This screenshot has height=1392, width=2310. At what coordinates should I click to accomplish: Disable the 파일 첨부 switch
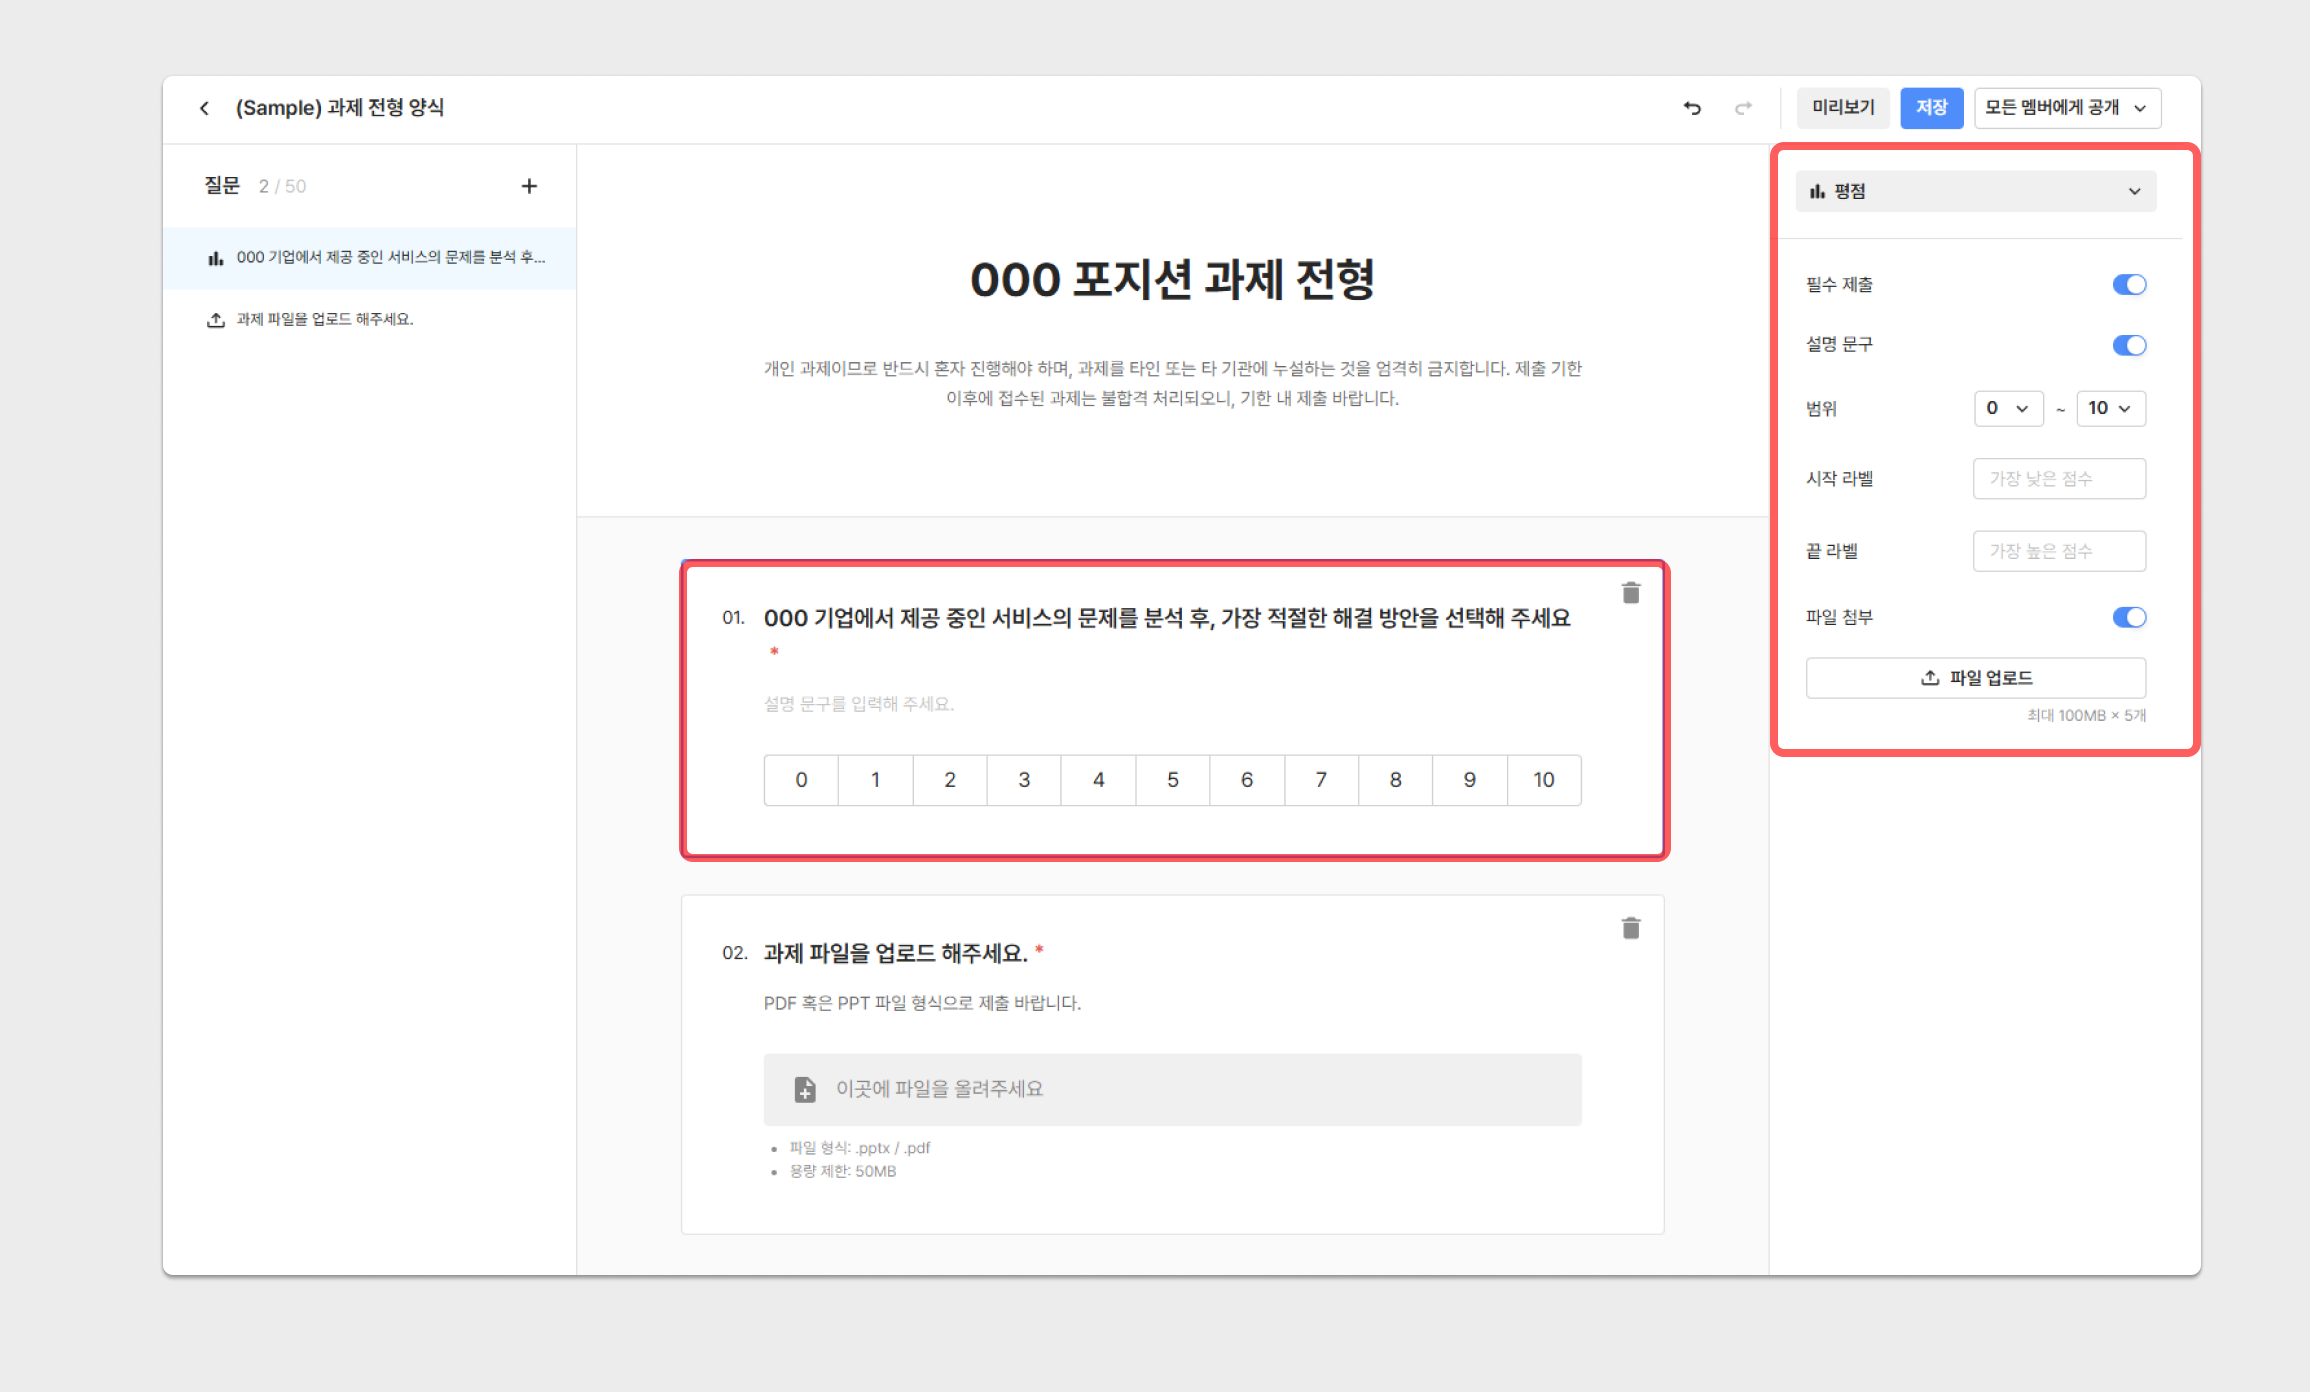(2129, 617)
